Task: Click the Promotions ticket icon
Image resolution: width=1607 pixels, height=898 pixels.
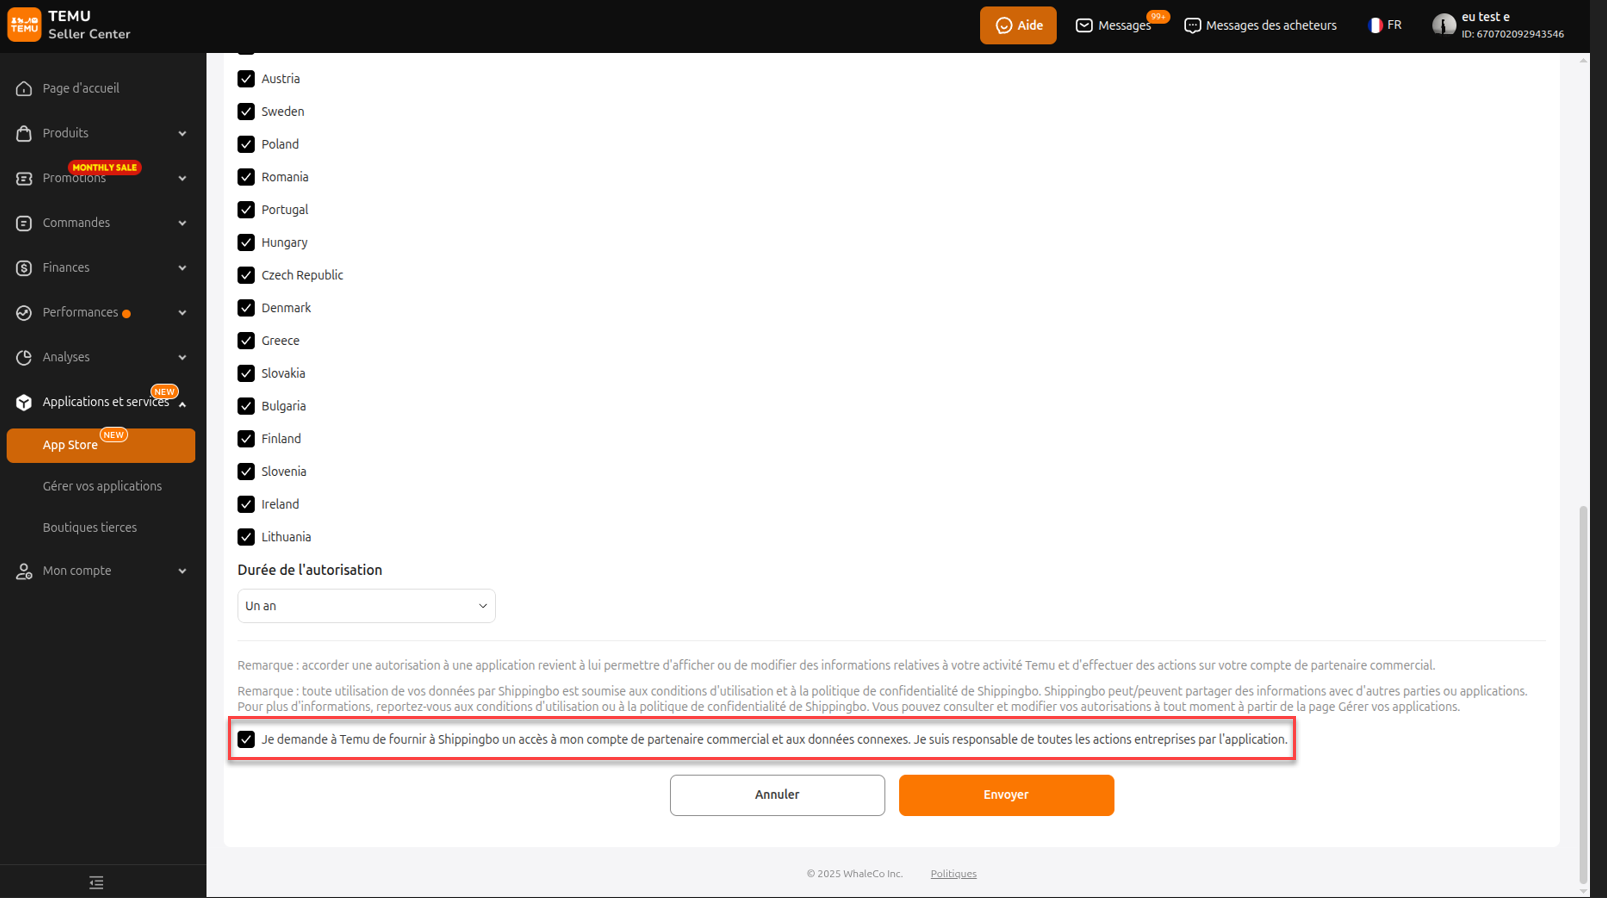Action: (24, 178)
